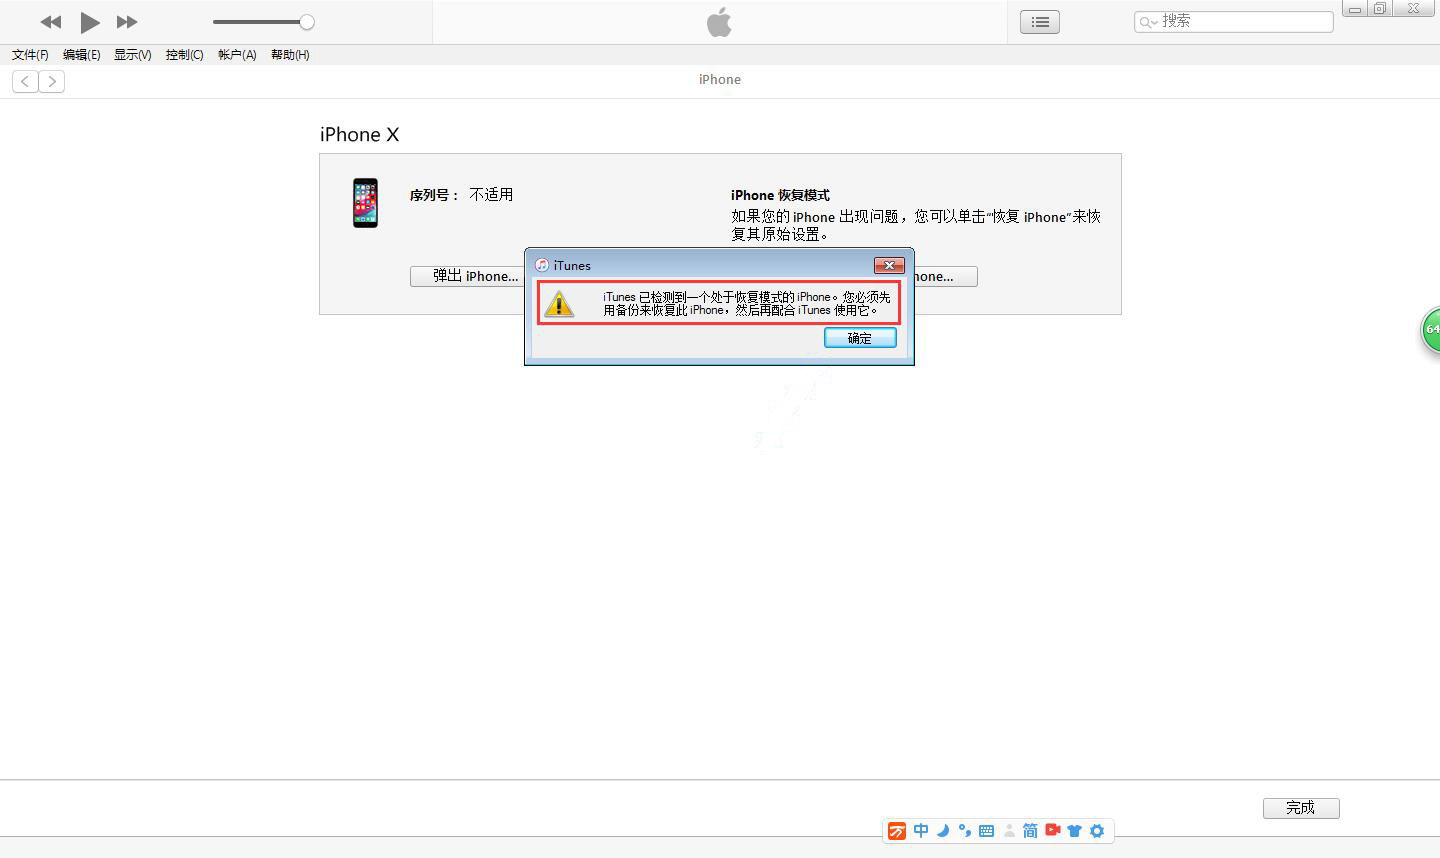This screenshot has height=858, width=1440.
Task: Toggle the punctuation mode icon
Action: [x=964, y=831]
